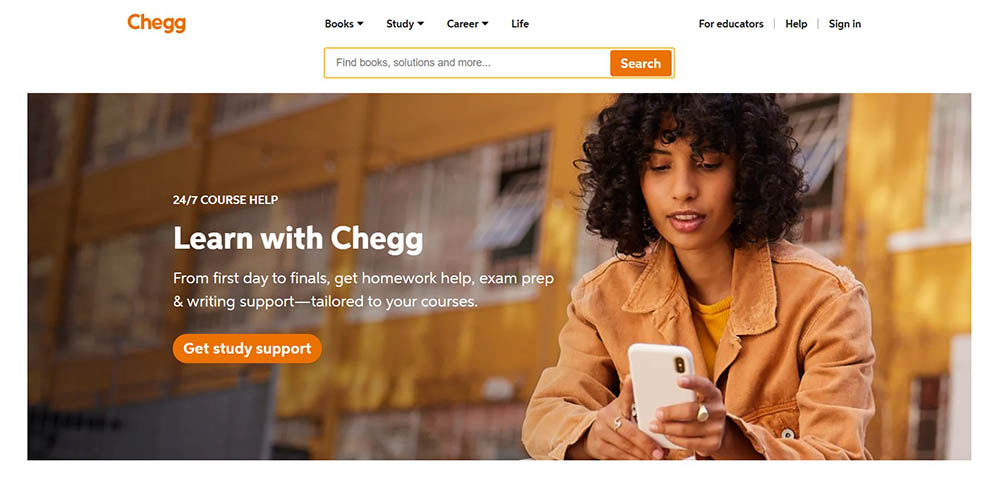Open the Help link
The image size is (1000, 483).
coord(796,24)
